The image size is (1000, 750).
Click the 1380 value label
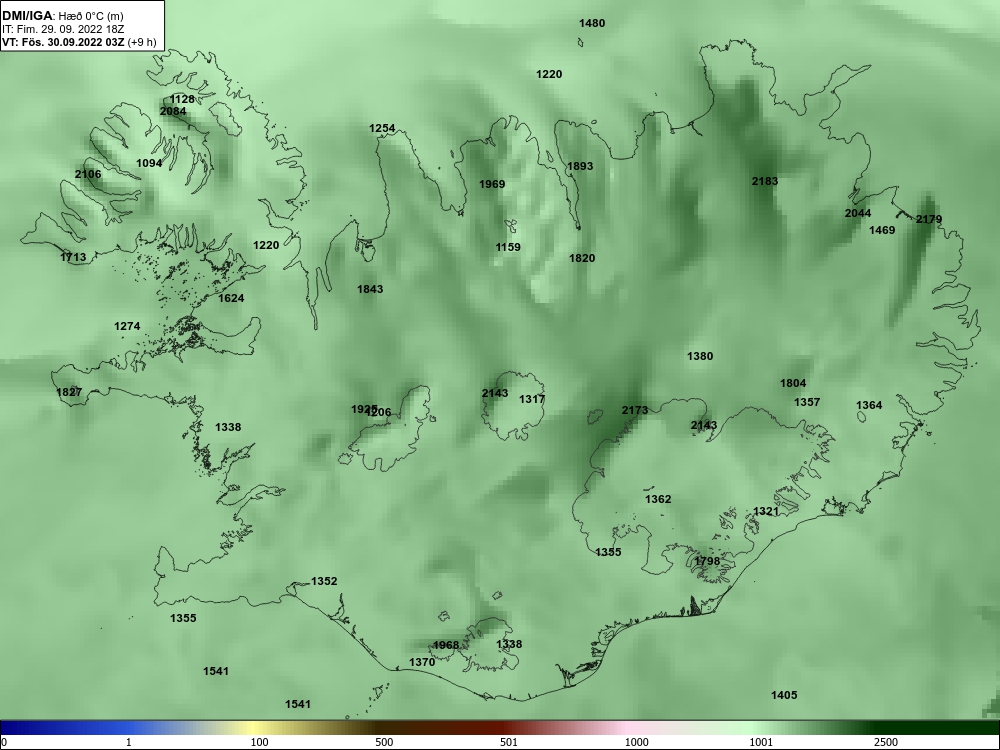[x=700, y=357]
